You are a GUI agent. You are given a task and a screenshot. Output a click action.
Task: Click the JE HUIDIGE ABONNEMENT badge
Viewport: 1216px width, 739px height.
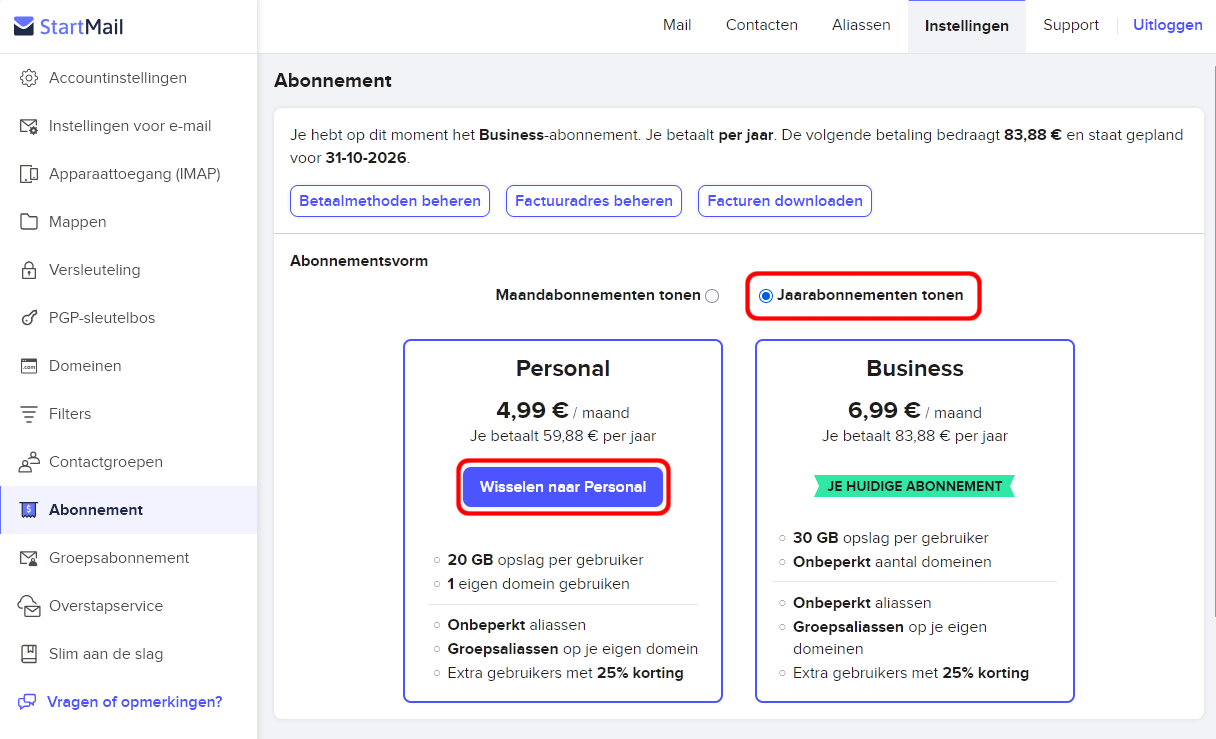tap(915, 486)
